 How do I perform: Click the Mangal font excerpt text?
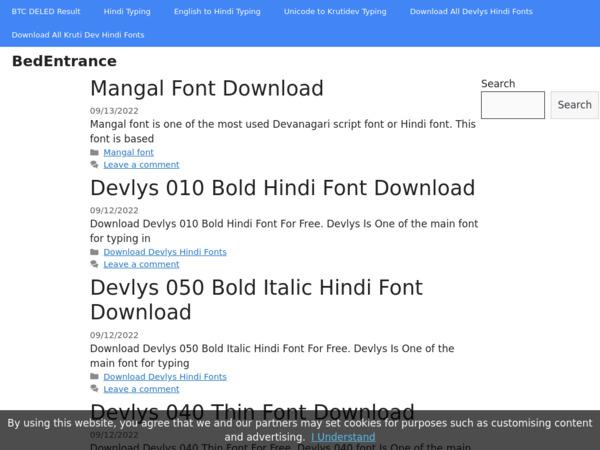(x=283, y=131)
